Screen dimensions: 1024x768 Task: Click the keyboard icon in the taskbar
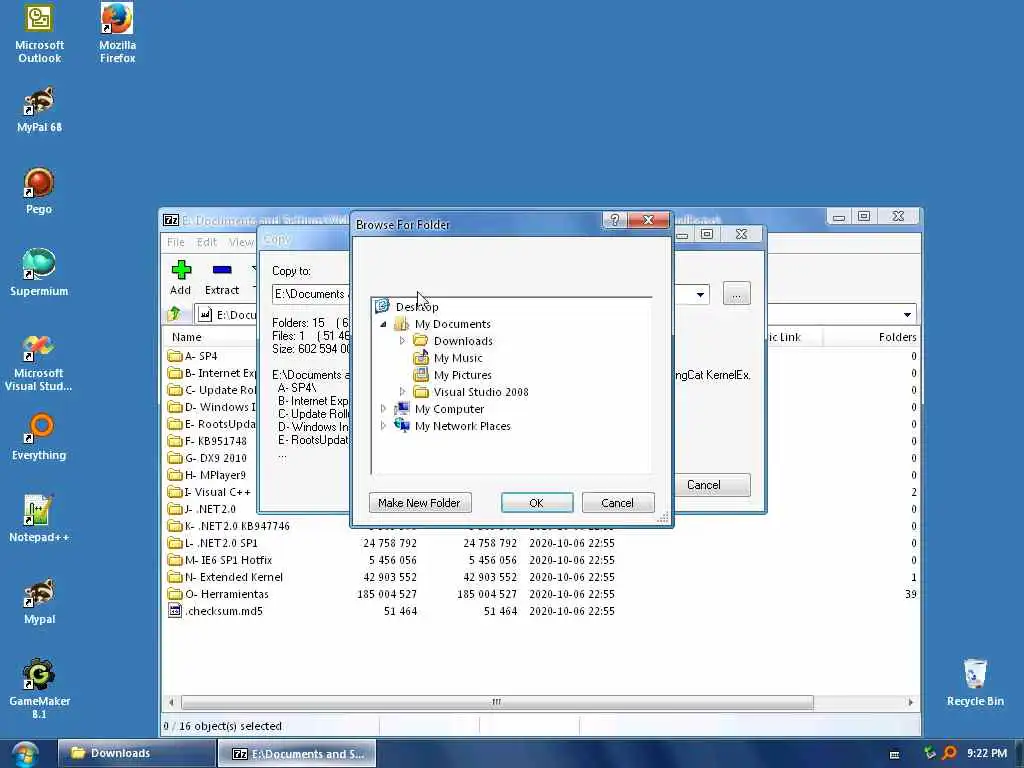(x=895, y=754)
